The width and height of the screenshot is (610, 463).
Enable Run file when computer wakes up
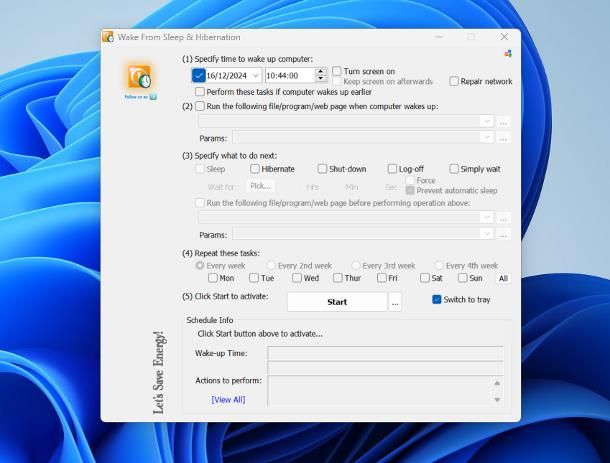pos(200,106)
